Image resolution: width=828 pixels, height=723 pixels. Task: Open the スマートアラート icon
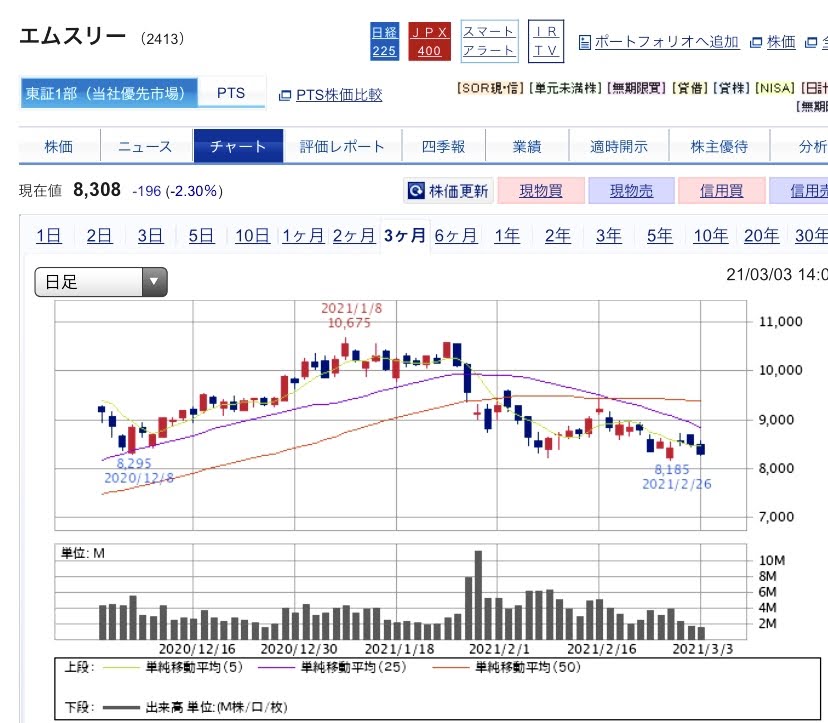click(489, 41)
